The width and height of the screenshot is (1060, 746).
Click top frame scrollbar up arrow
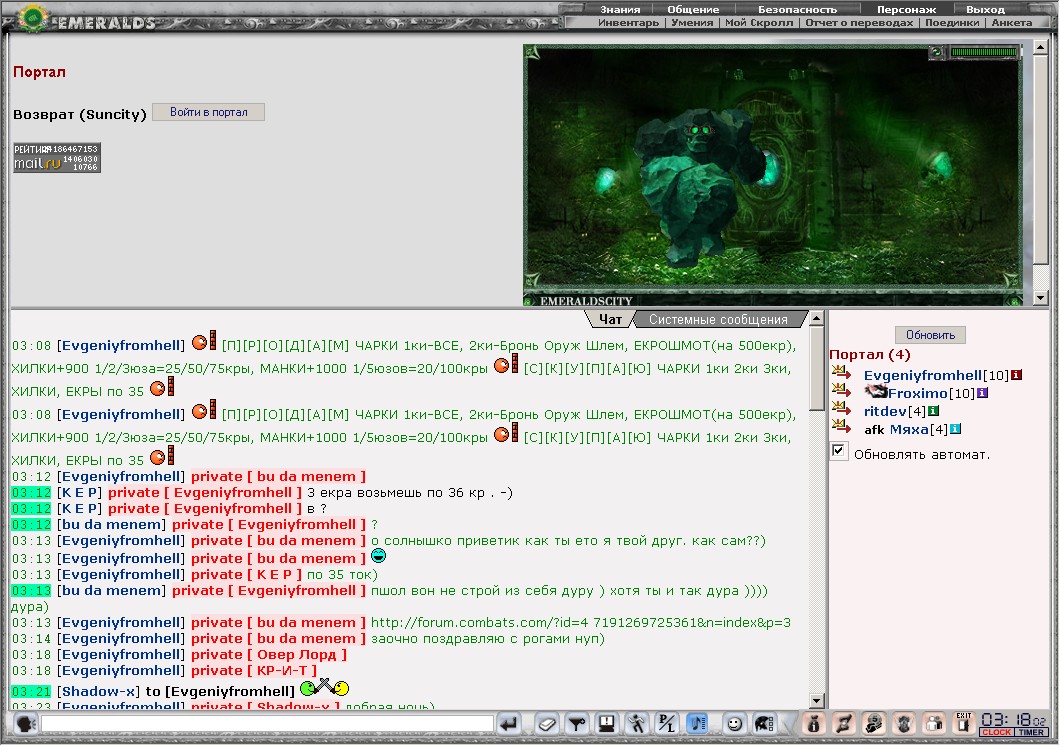click(1041, 47)
